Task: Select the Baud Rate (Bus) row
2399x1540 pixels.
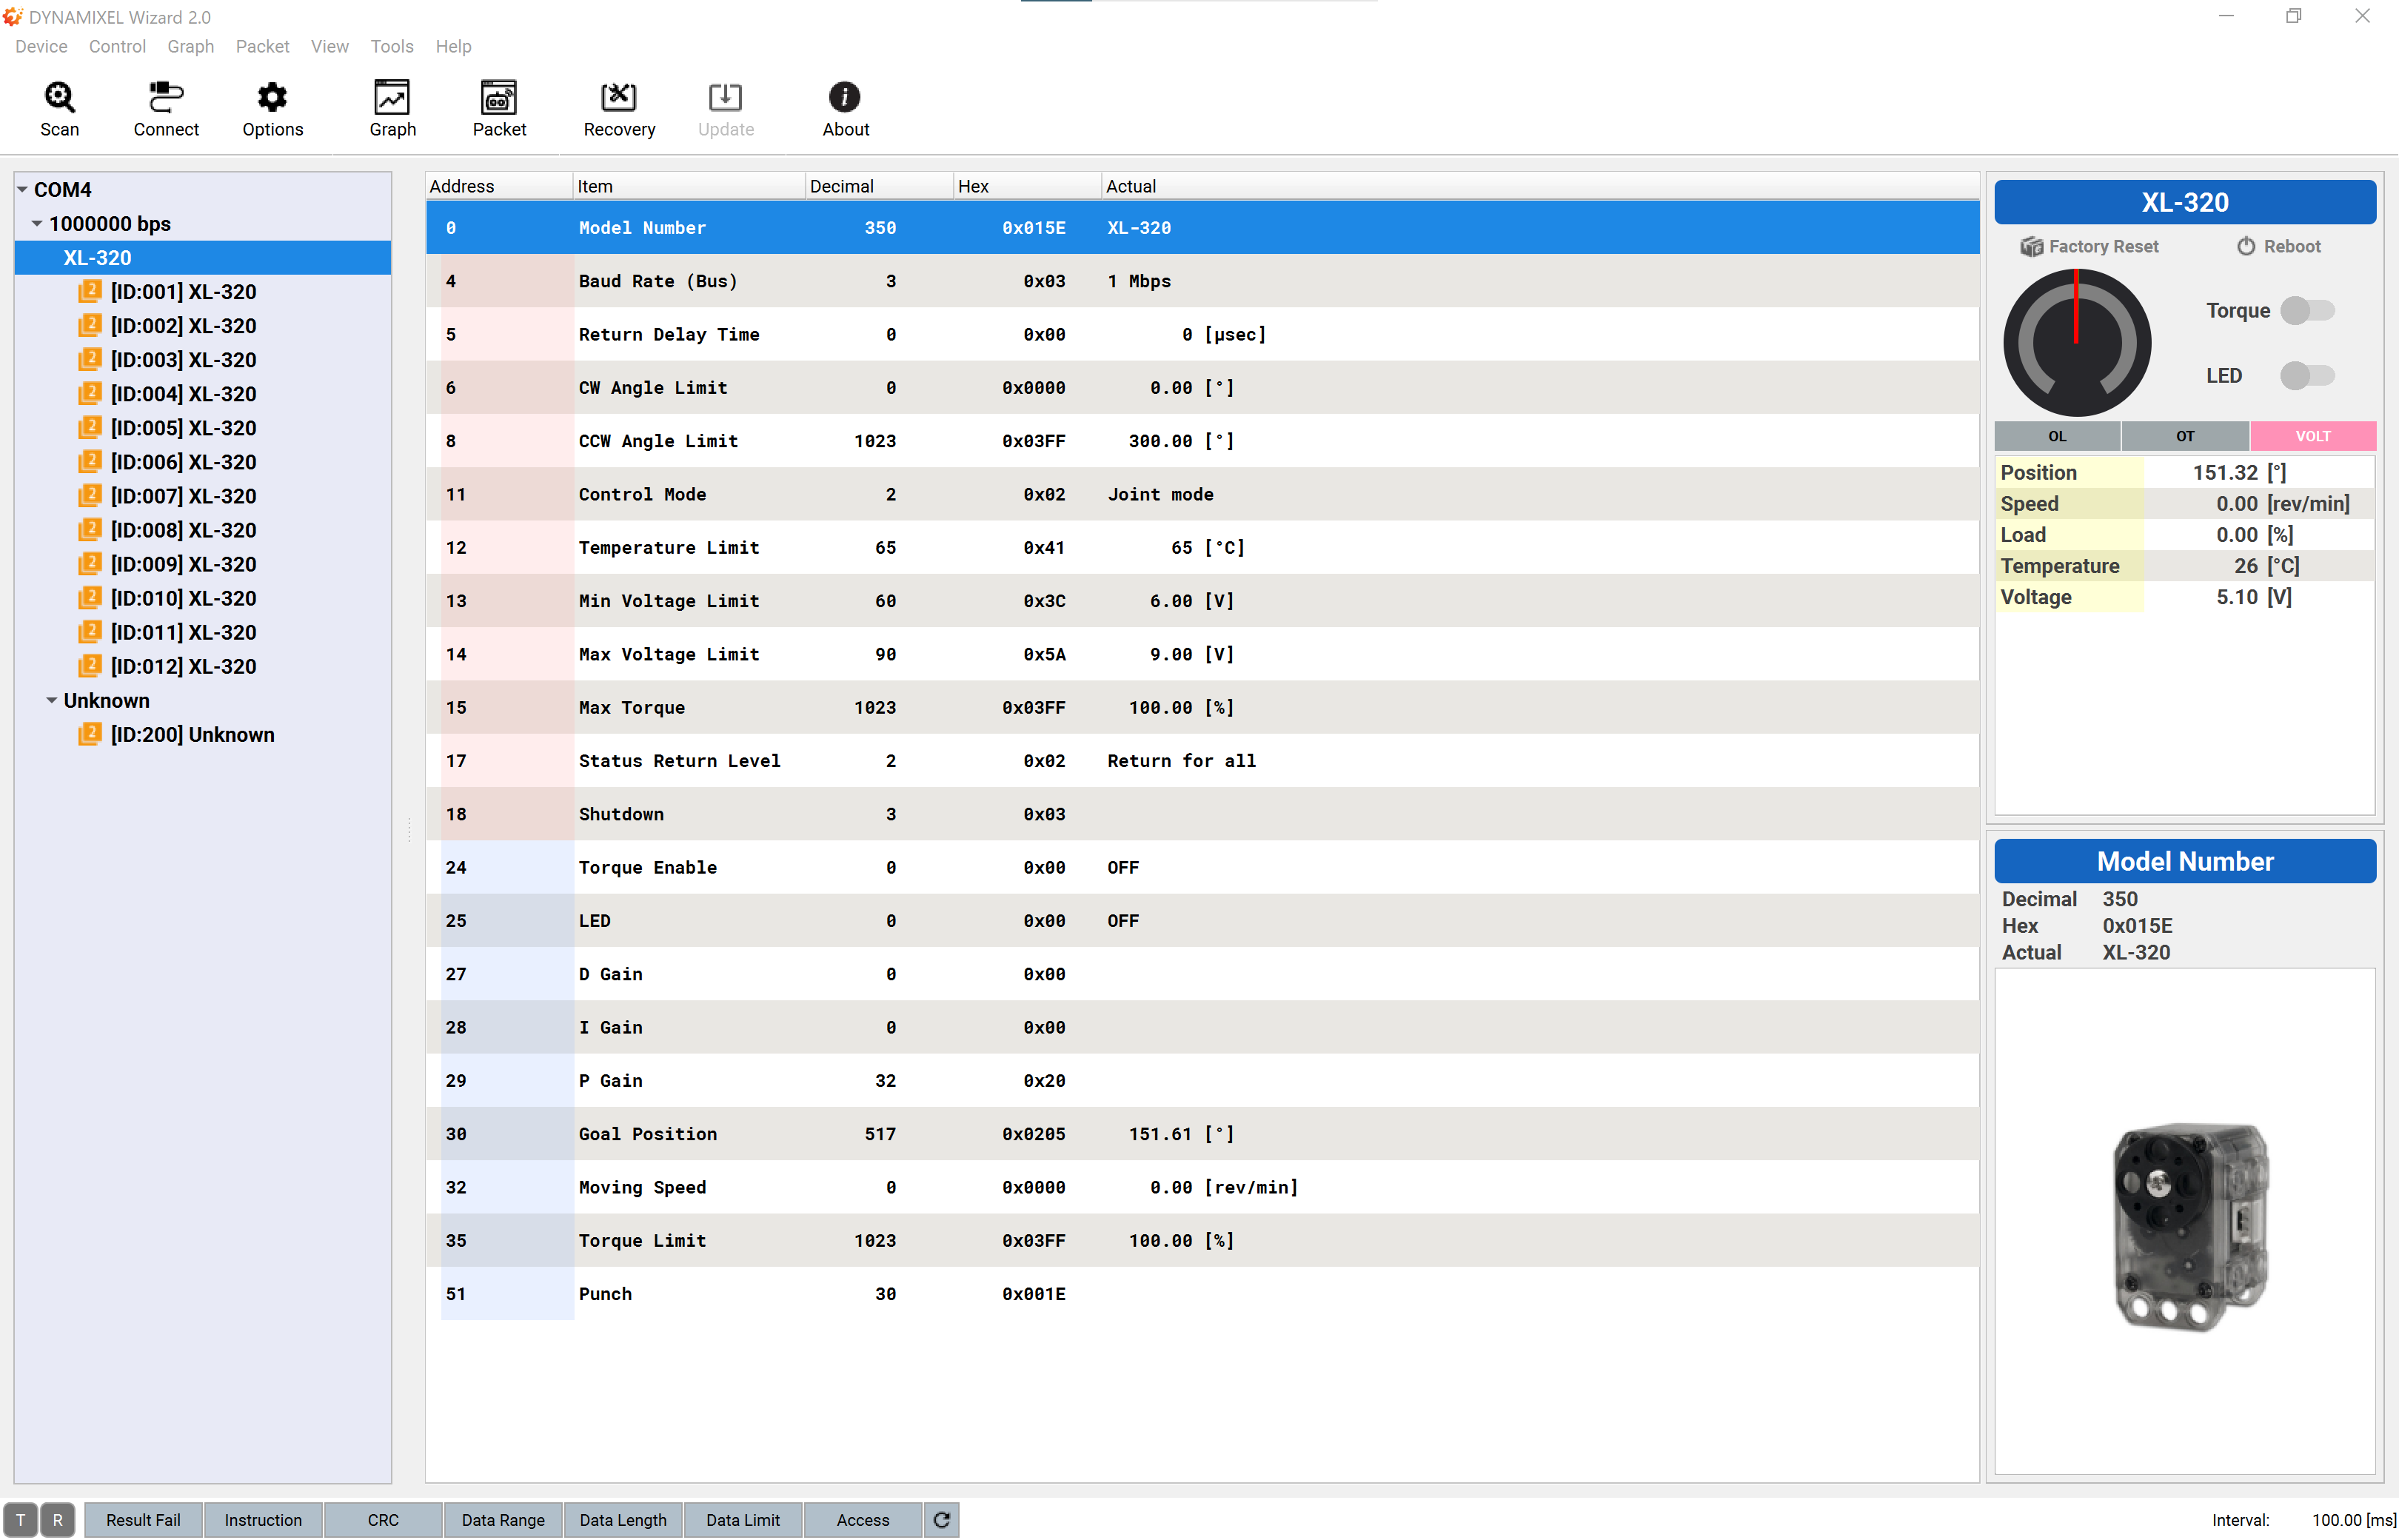Action: [1203, 281]
